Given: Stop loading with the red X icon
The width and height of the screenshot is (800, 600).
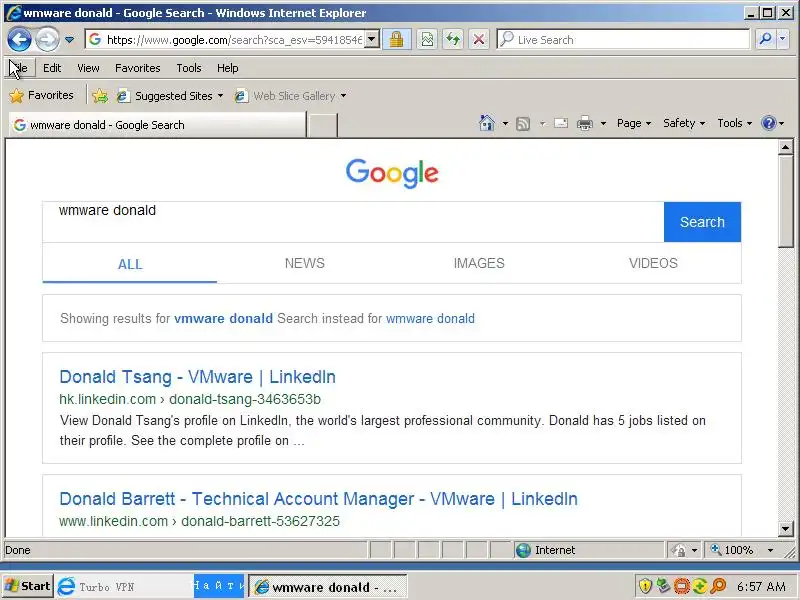Looking at the screenshot, I should pos(479,39).
